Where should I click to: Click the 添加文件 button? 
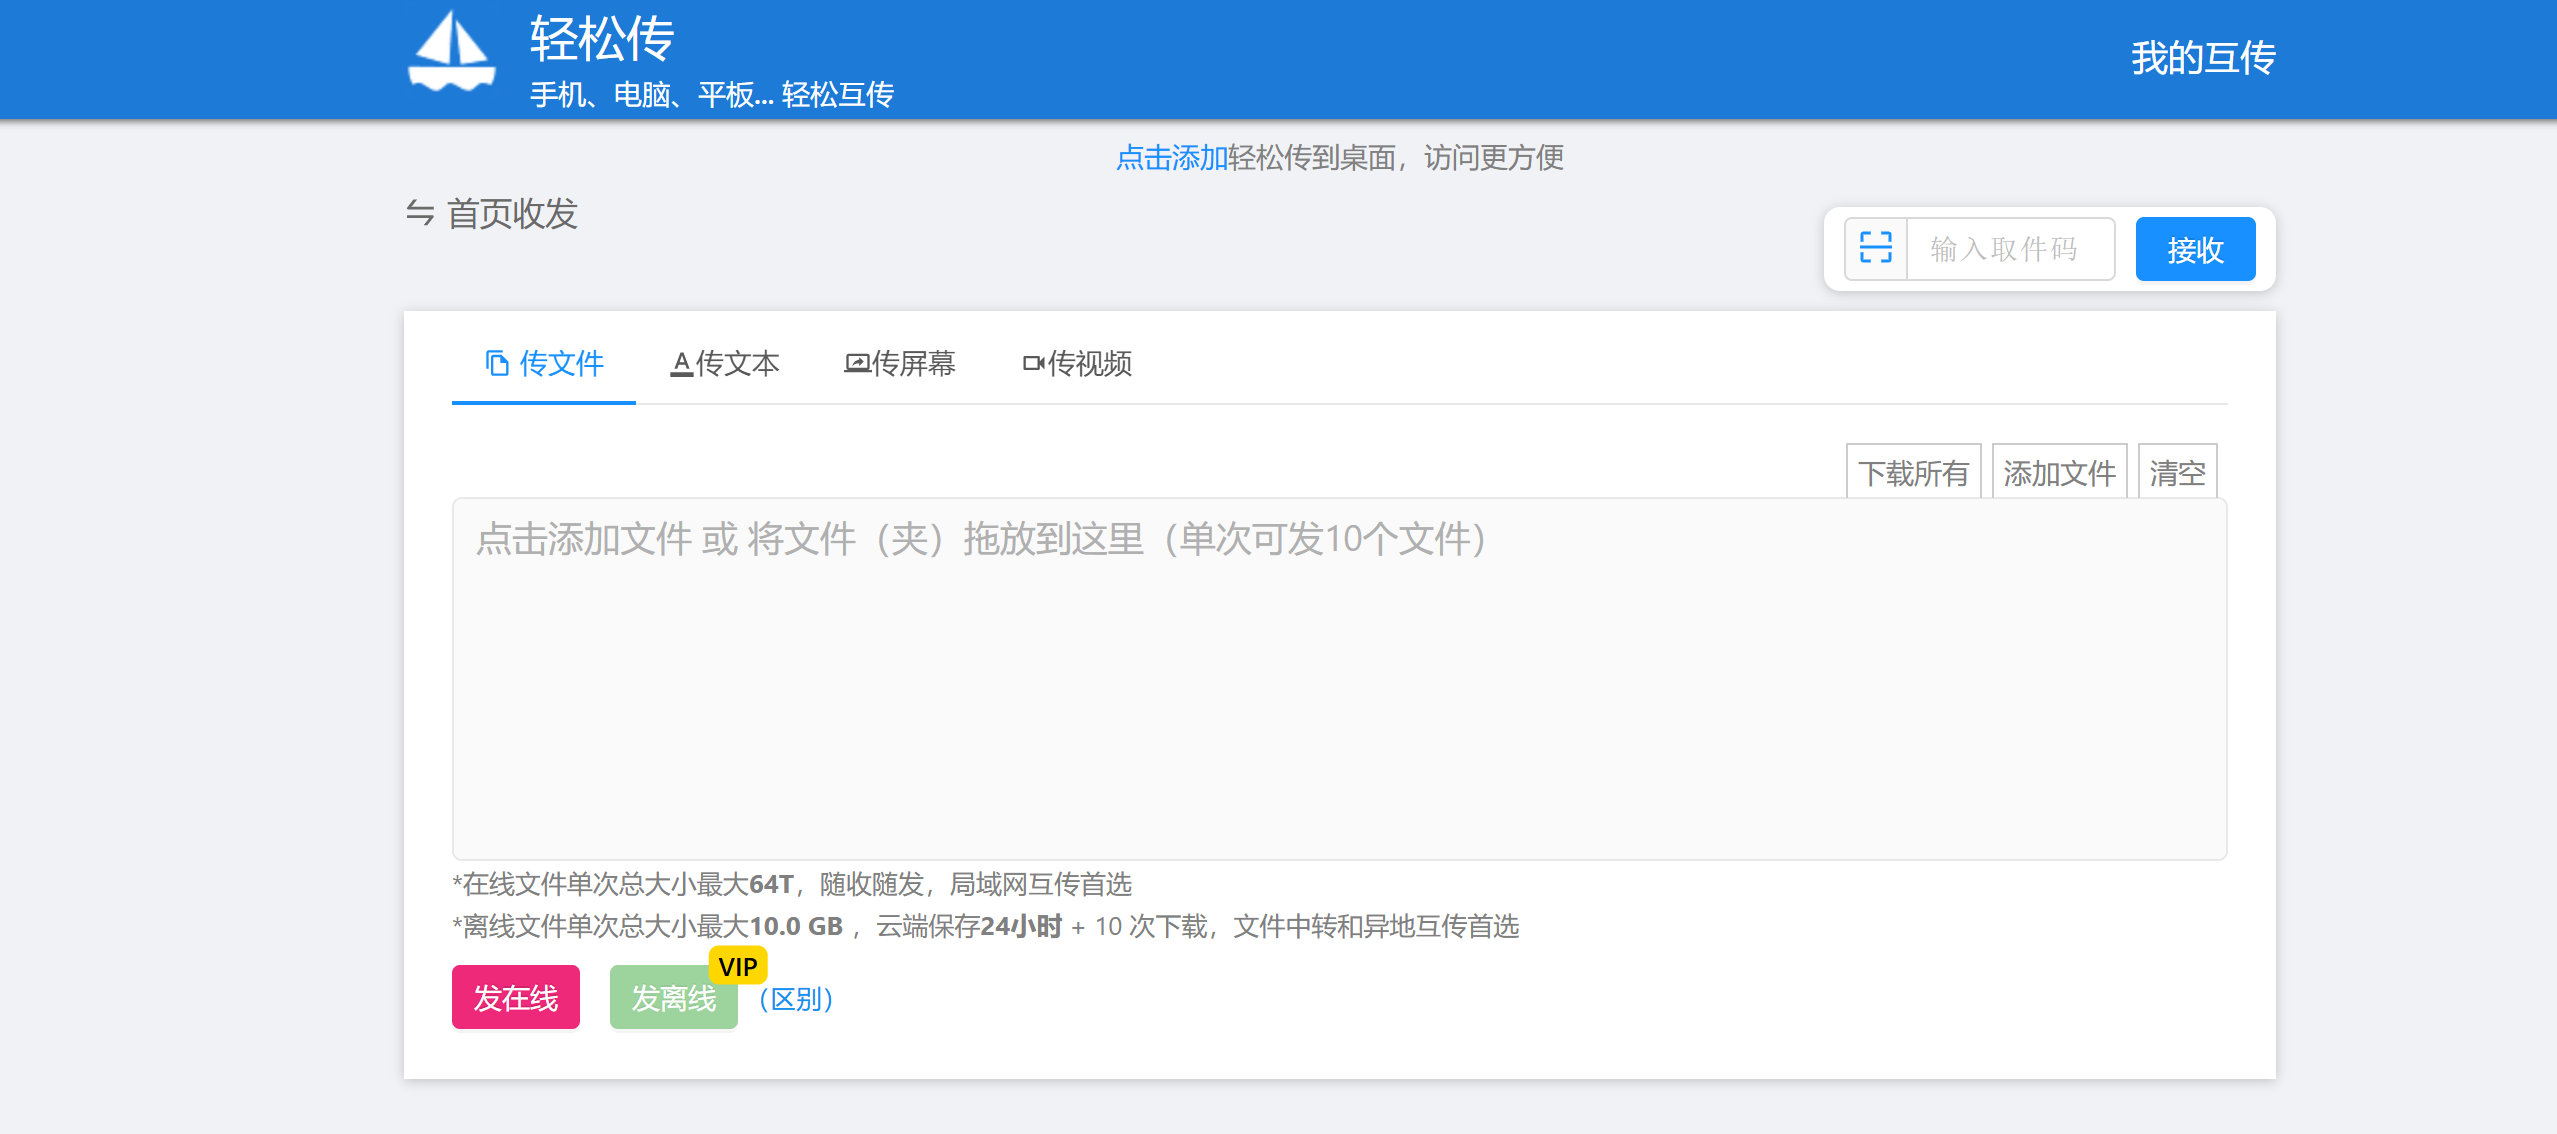(x=2059, y=472)
